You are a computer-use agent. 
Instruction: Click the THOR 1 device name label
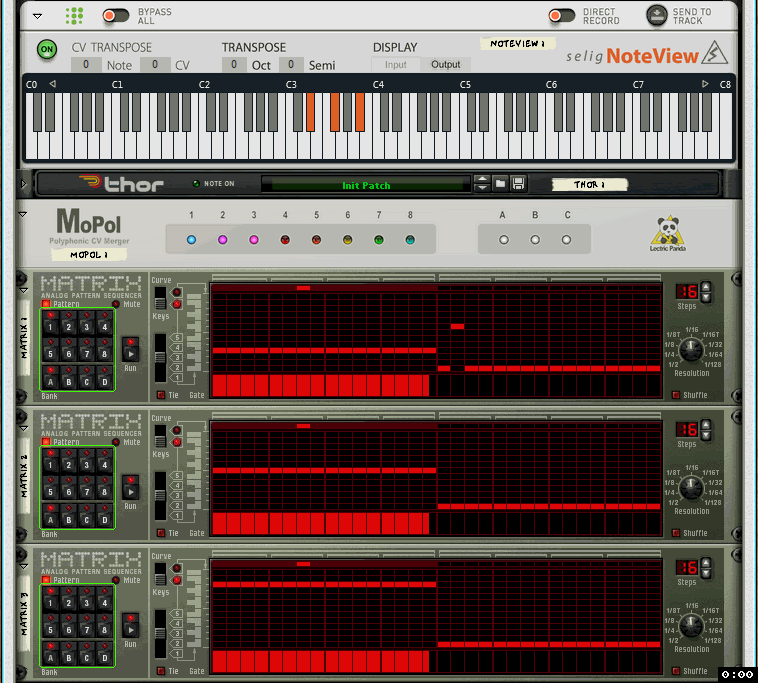coord(590,185)
